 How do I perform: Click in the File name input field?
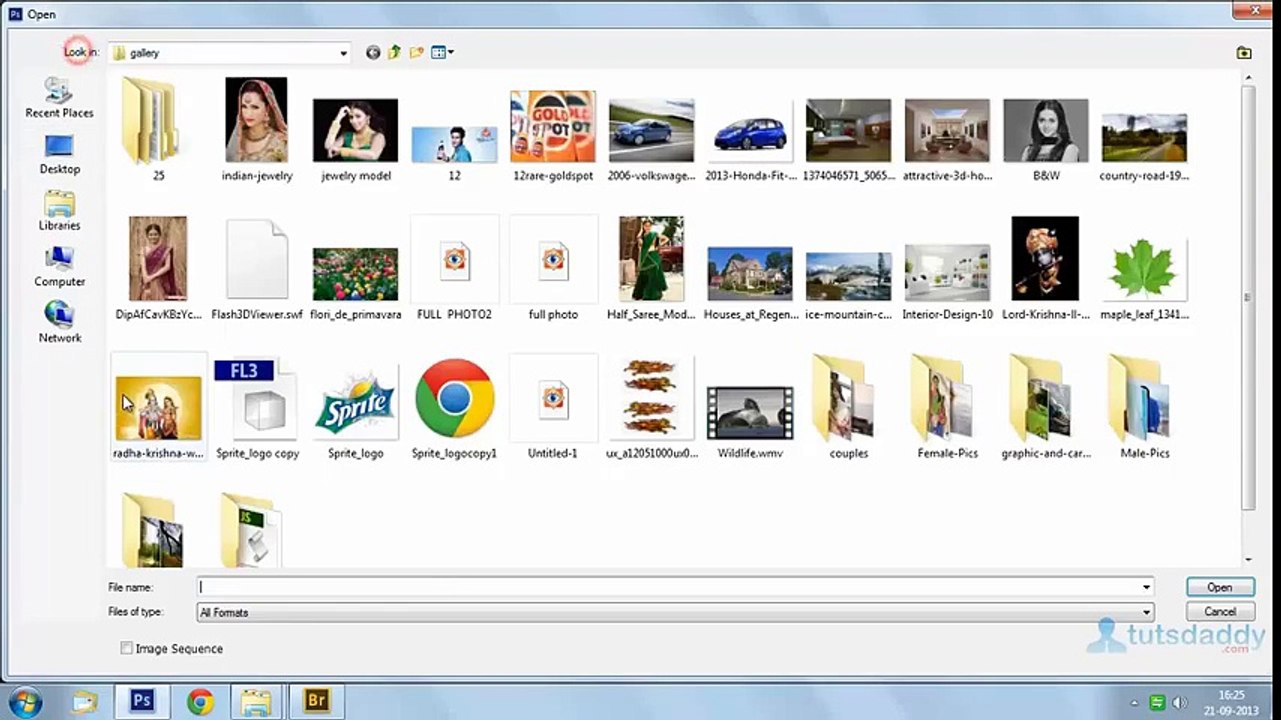[668, 587]
